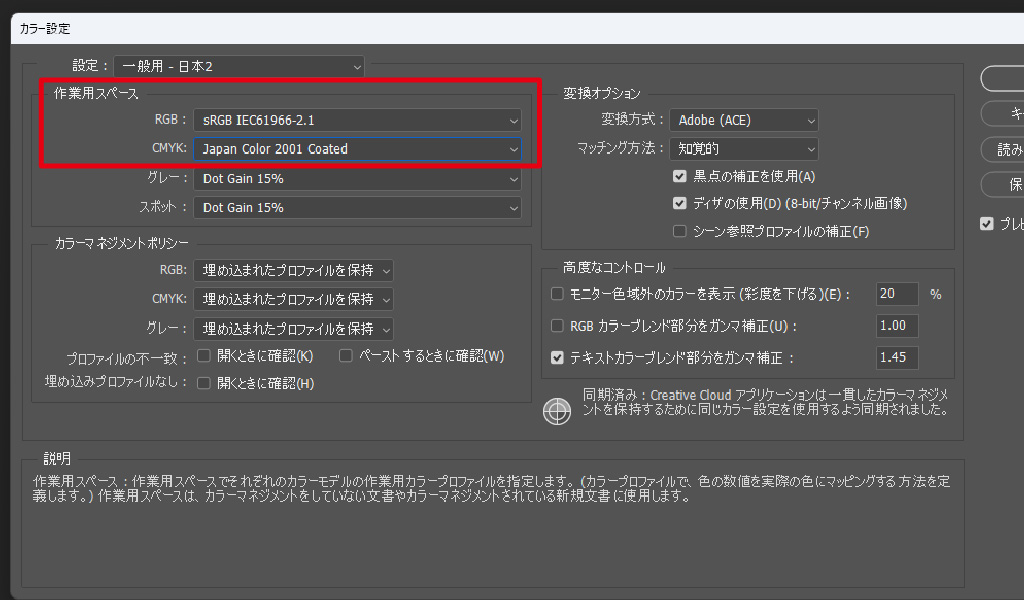Image resolution: width=1024 pixels, height=600 pixels.
Task: Enable モニター色域外のカラーを表示 checkbox
Action: click(x=558, y=294)
